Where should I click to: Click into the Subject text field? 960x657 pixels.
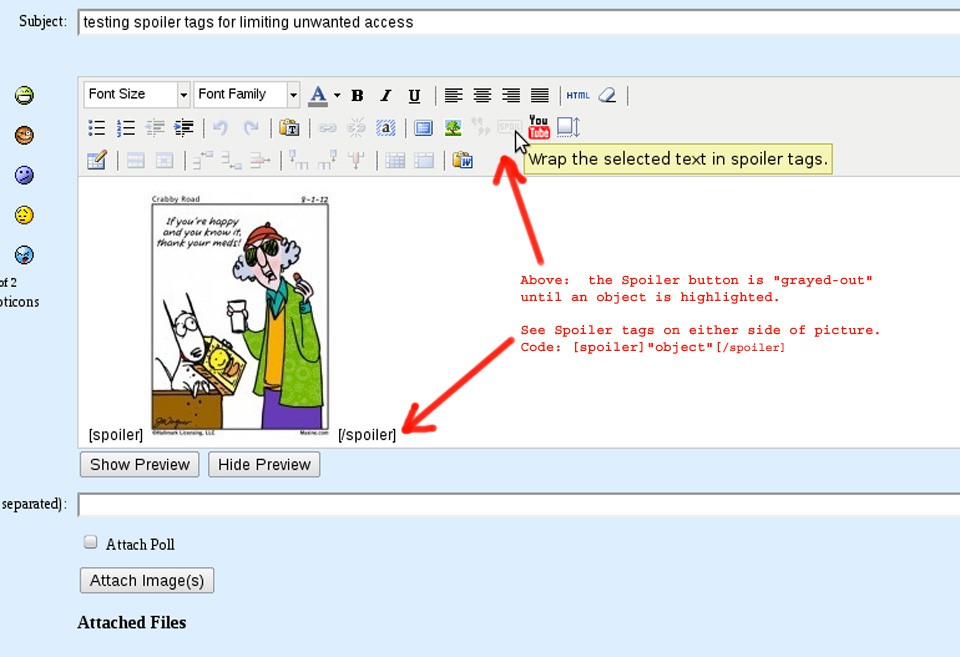click(518, 21)
